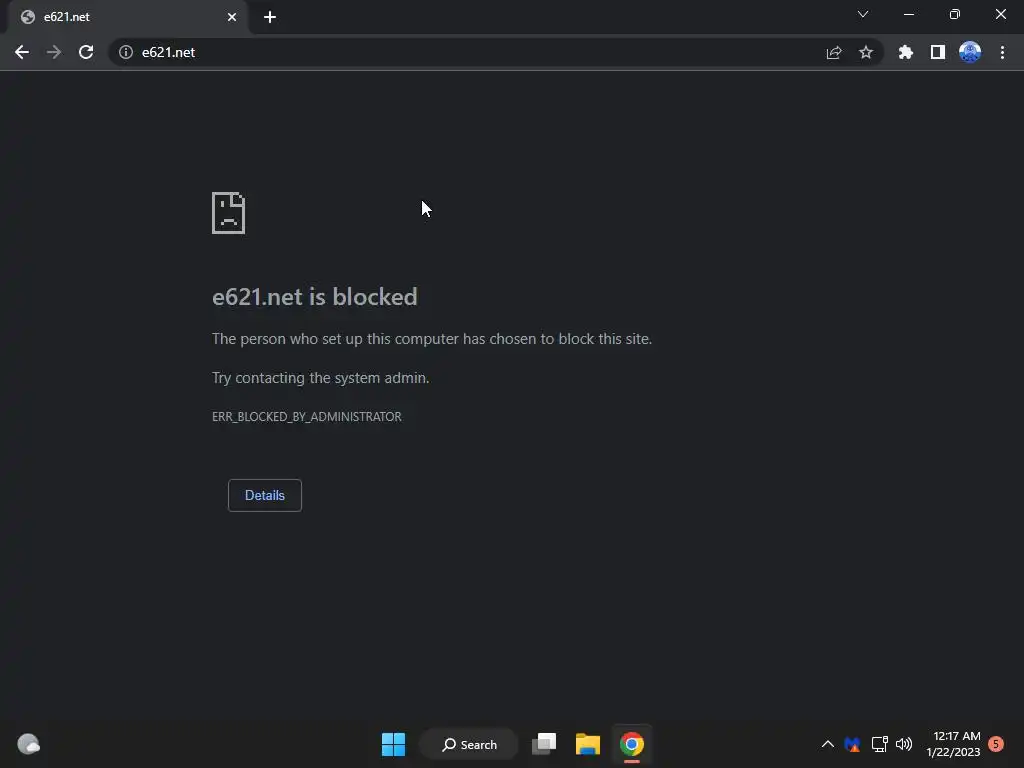The image size is (1024, 768).
Task: Open the Windows Start menu
Action: 393,744
